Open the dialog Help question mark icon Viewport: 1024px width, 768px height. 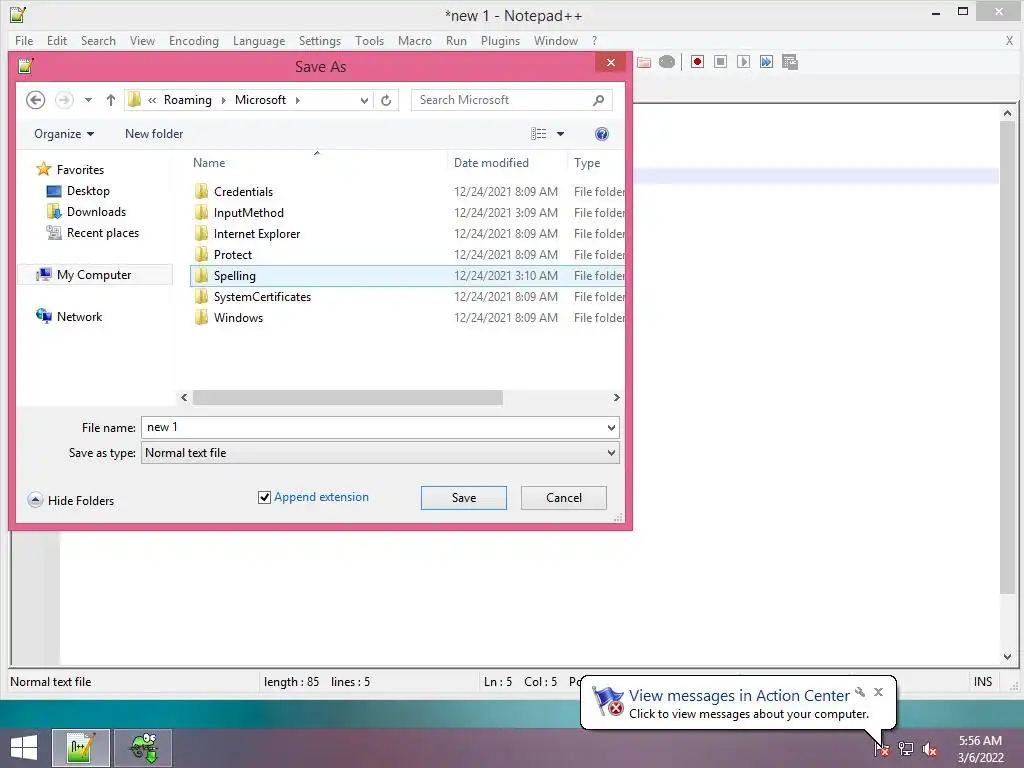601,134
